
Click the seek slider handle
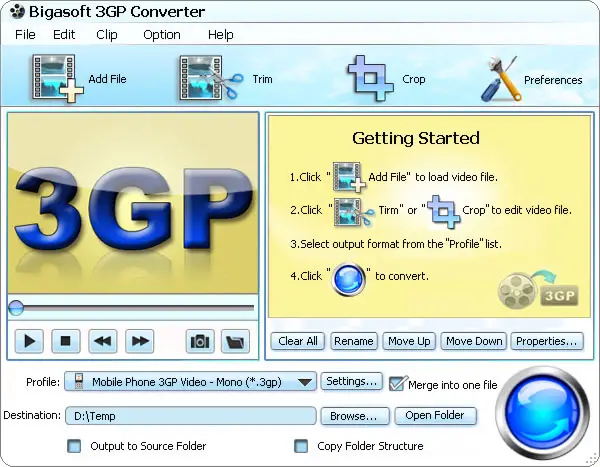point(16,308)
